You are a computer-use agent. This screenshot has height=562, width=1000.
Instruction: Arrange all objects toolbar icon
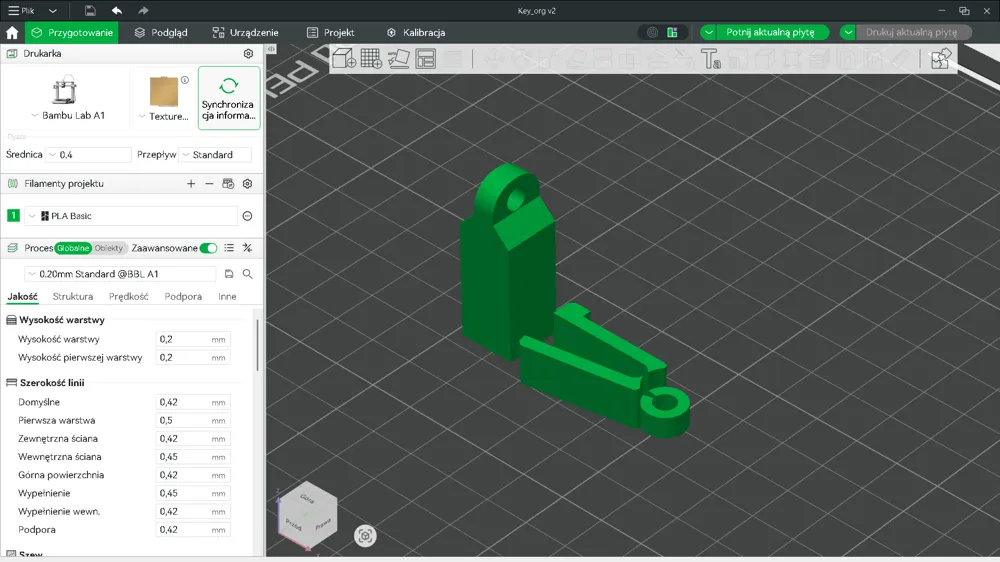point(425,59)
